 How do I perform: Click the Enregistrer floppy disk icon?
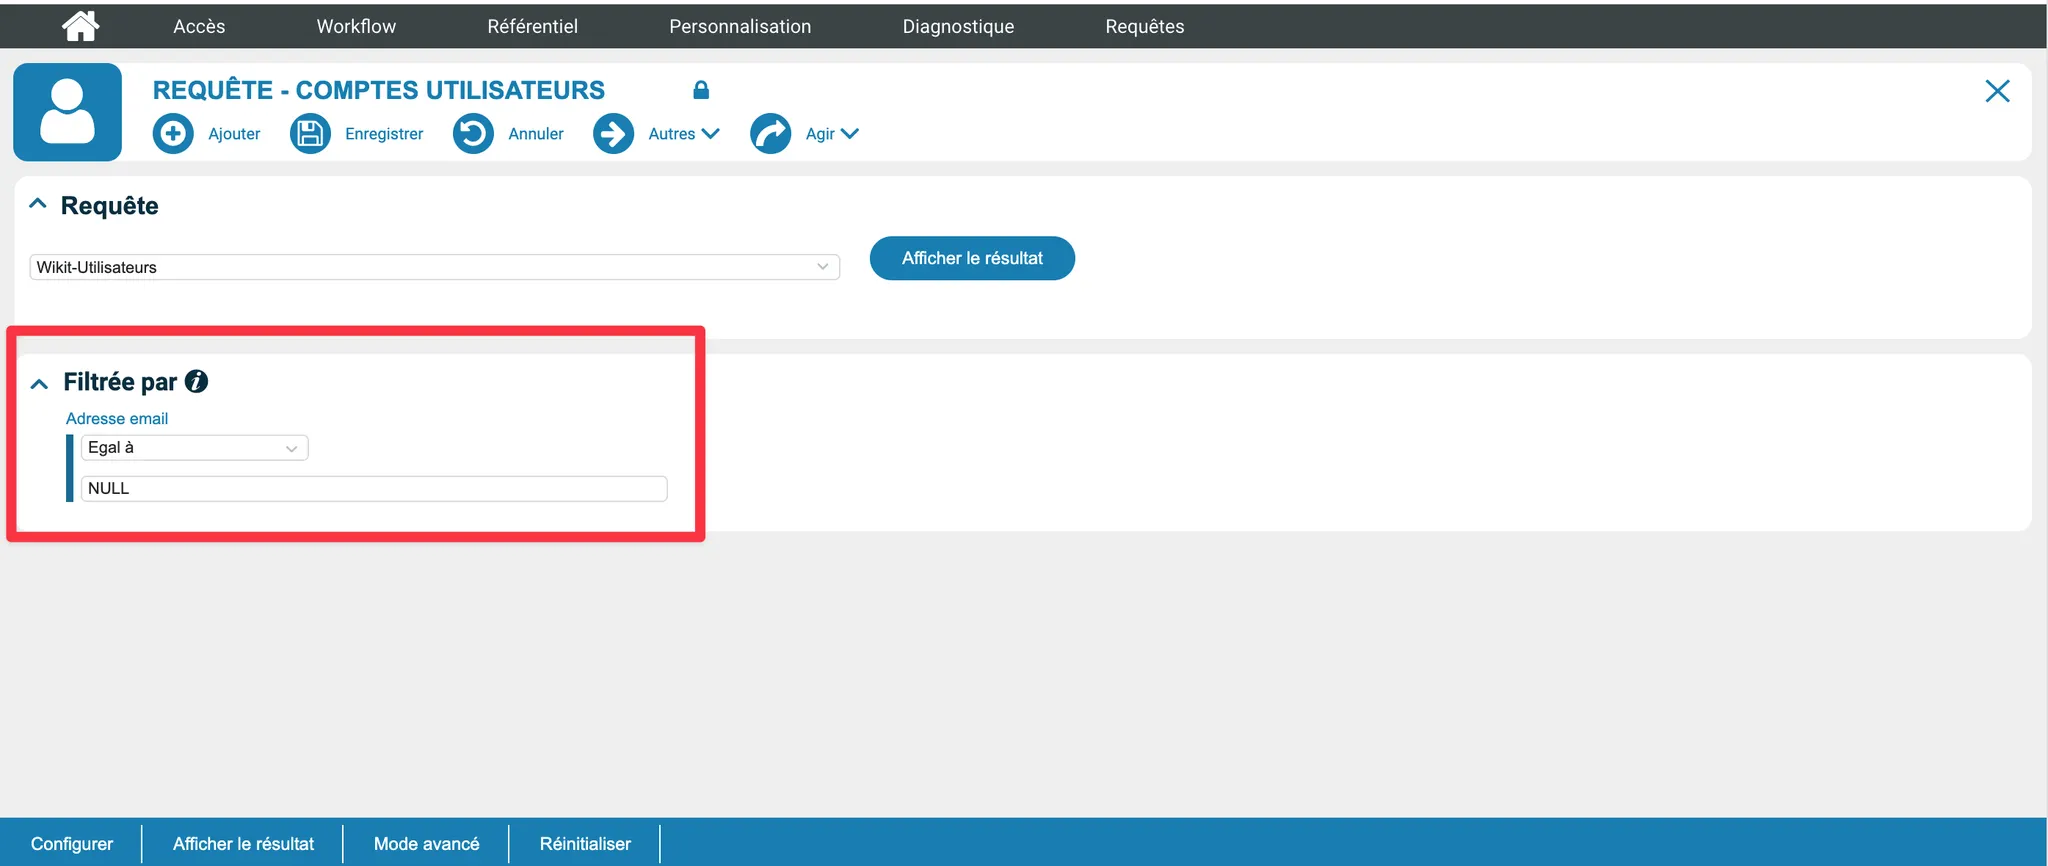pos(310,134)
